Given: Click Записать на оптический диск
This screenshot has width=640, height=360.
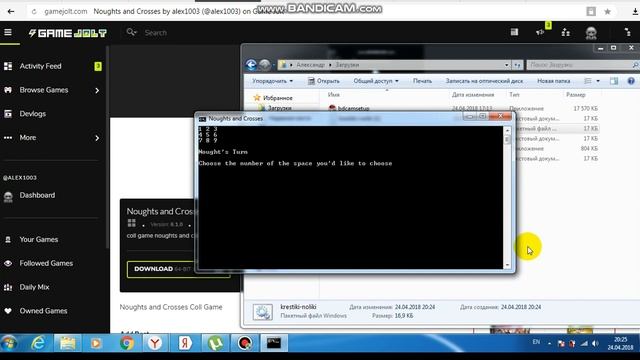Looking at the screenshot, I should (484, 81).
